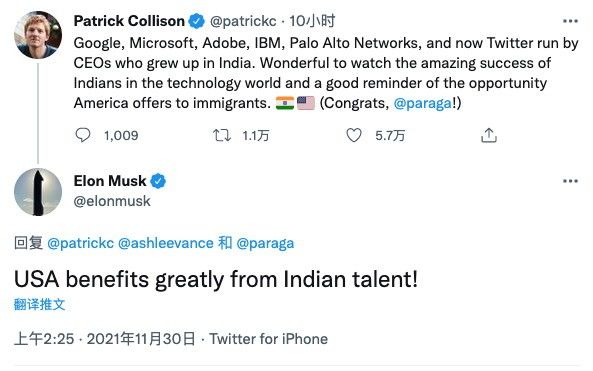Retweet Patrick Collison's tweet
The image size is (593, 371).
click(222, 135)
